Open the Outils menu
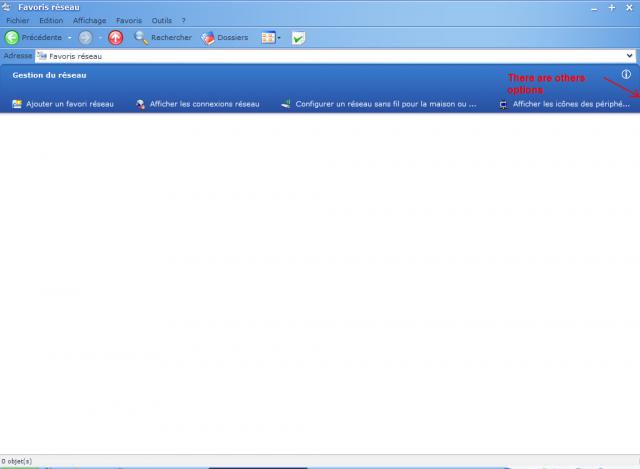 coord(162,20)
